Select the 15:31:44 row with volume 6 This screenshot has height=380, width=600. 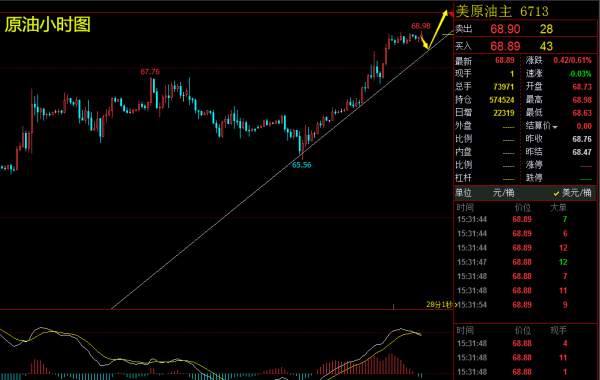512,233
